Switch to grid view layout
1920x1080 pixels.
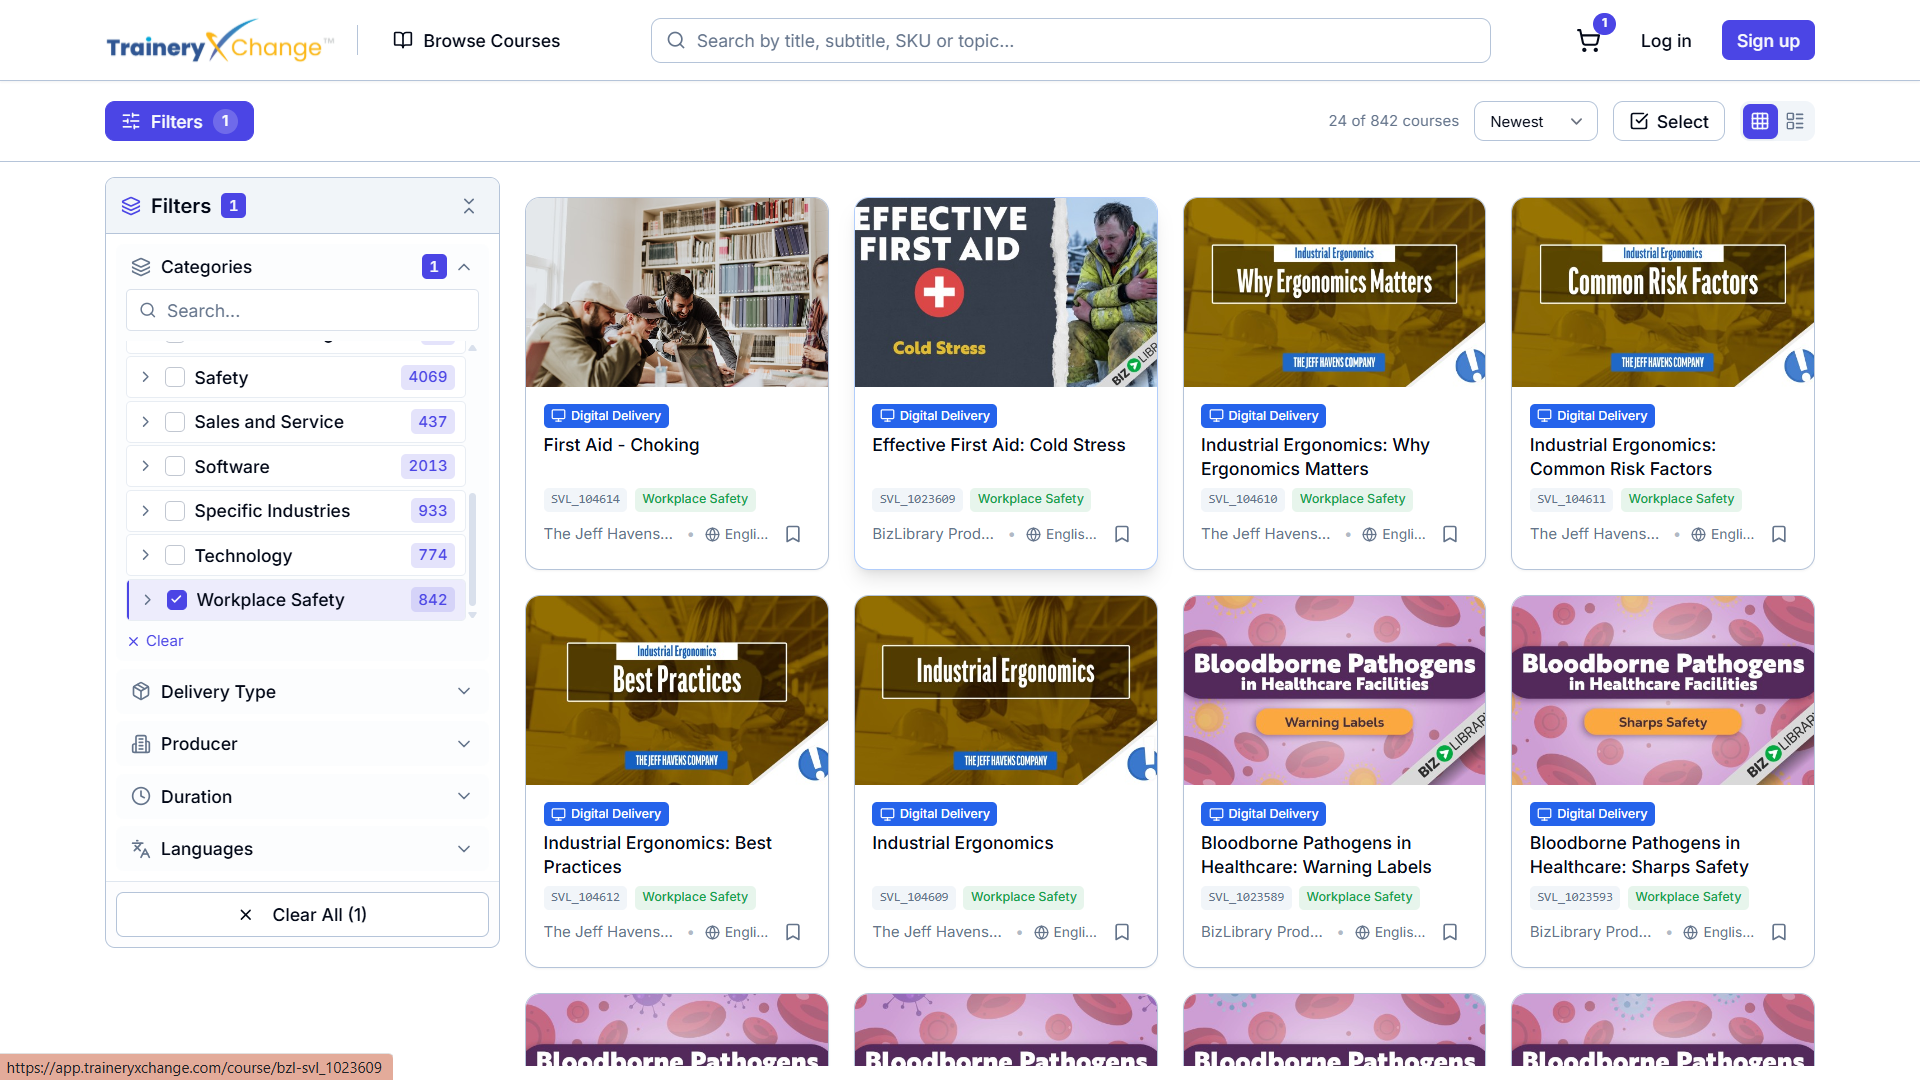click(x=1760, y=121)
